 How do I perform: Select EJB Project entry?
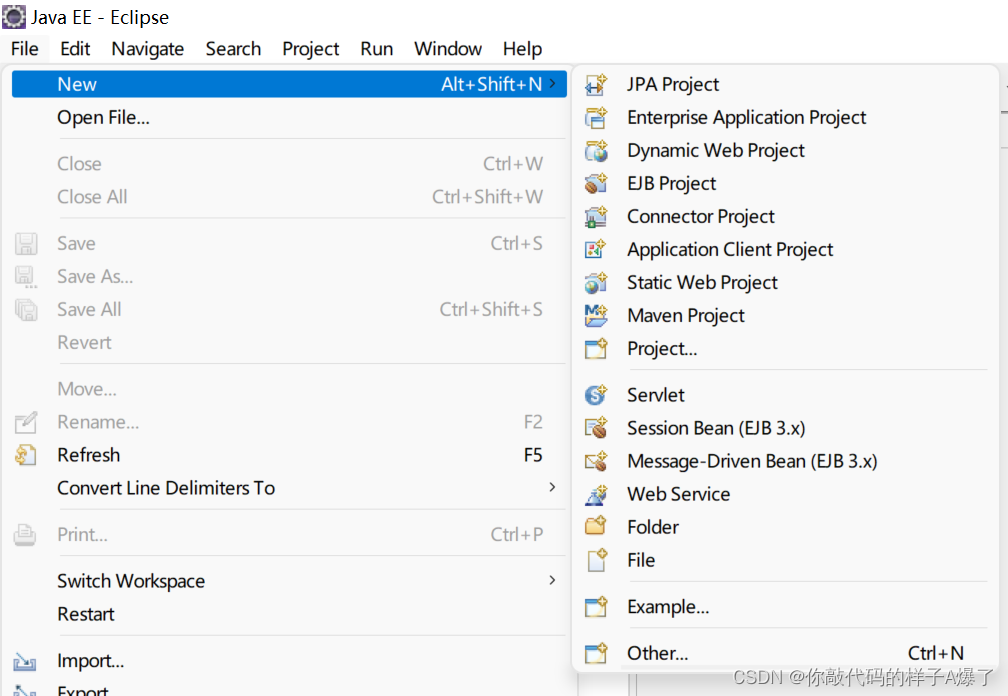(x=786, y=184)
